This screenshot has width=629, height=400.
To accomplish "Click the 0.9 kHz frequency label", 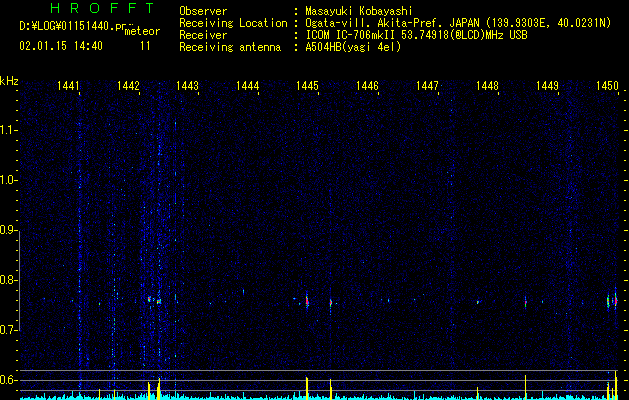I will point(9,230).
